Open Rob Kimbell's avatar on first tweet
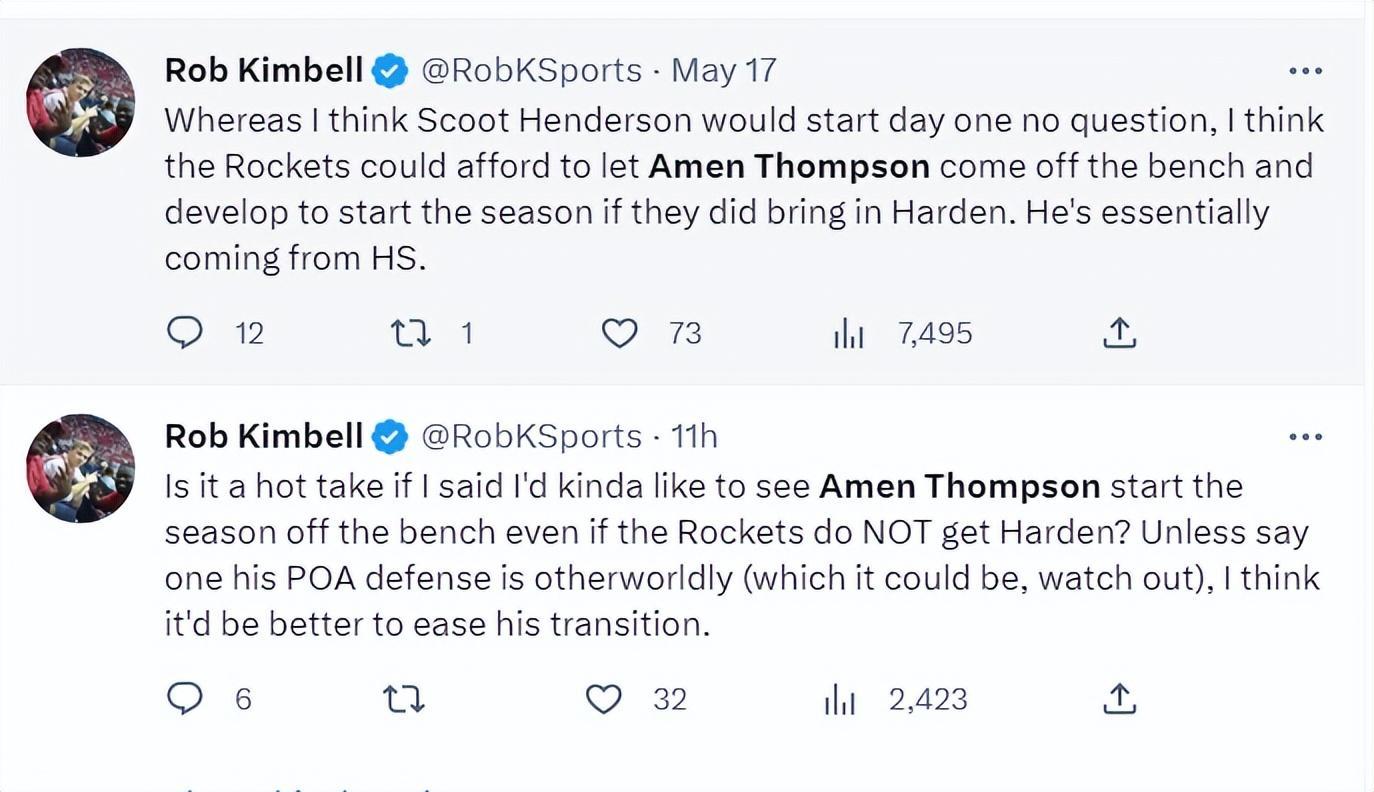 pyautogui.click(x=80, y=102)
